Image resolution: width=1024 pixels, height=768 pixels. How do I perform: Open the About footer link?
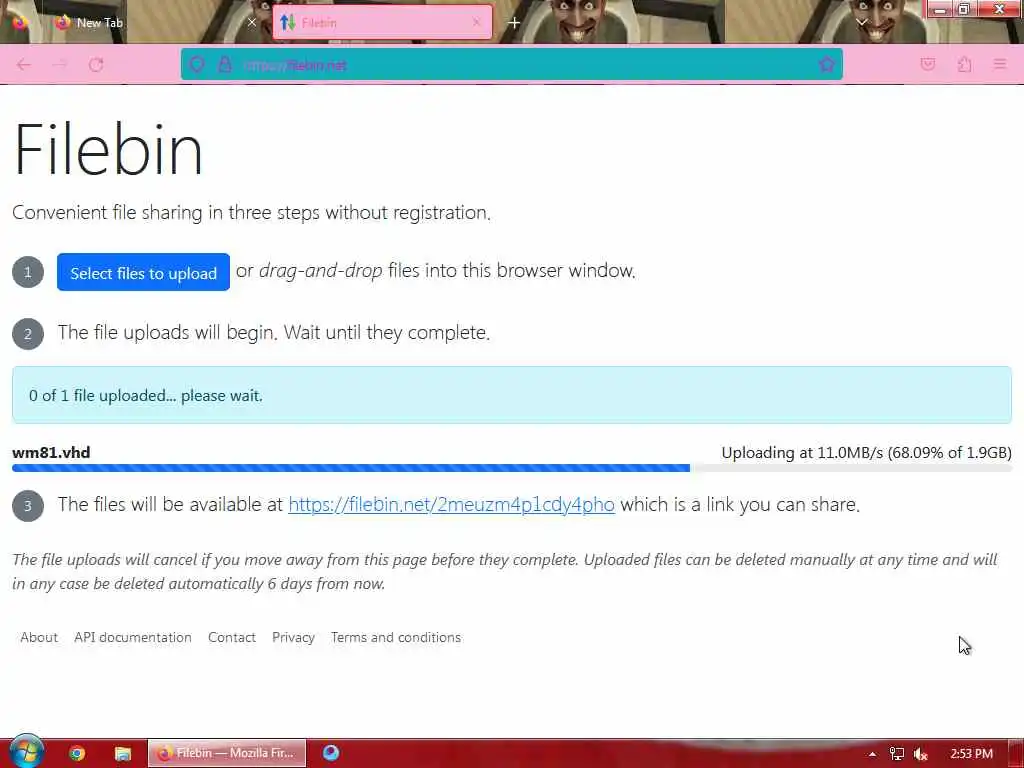tap(39, 637)
